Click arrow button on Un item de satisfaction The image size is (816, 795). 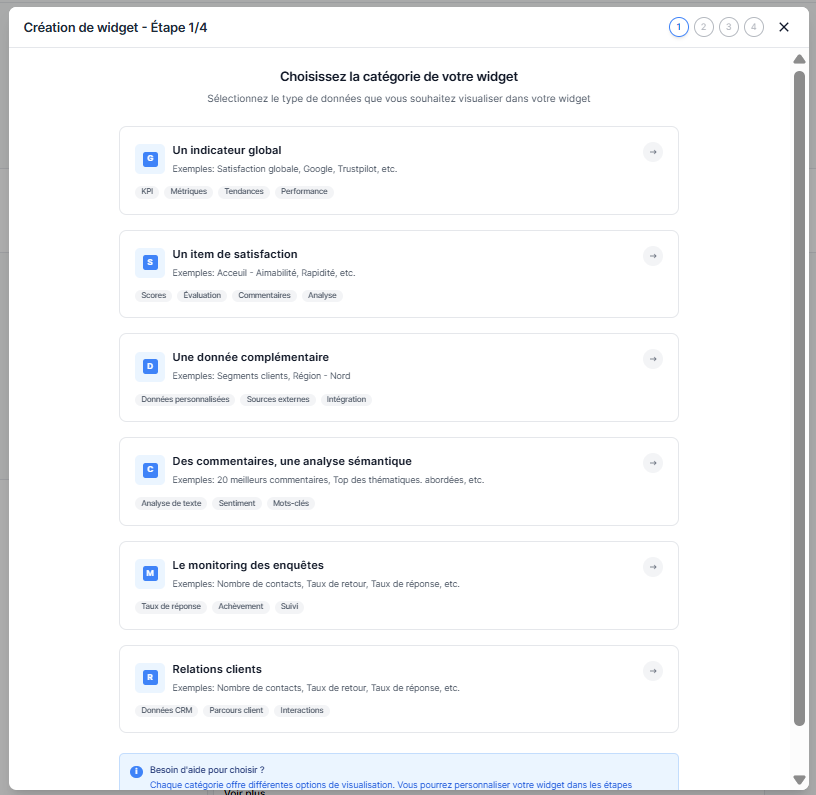point(652,256)
